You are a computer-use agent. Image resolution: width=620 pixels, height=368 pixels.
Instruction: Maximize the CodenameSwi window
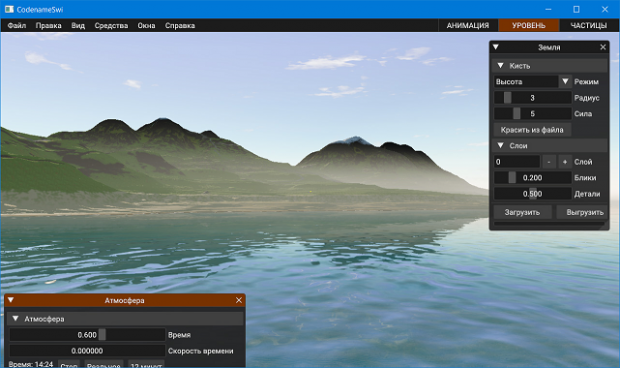coord(577,9)
